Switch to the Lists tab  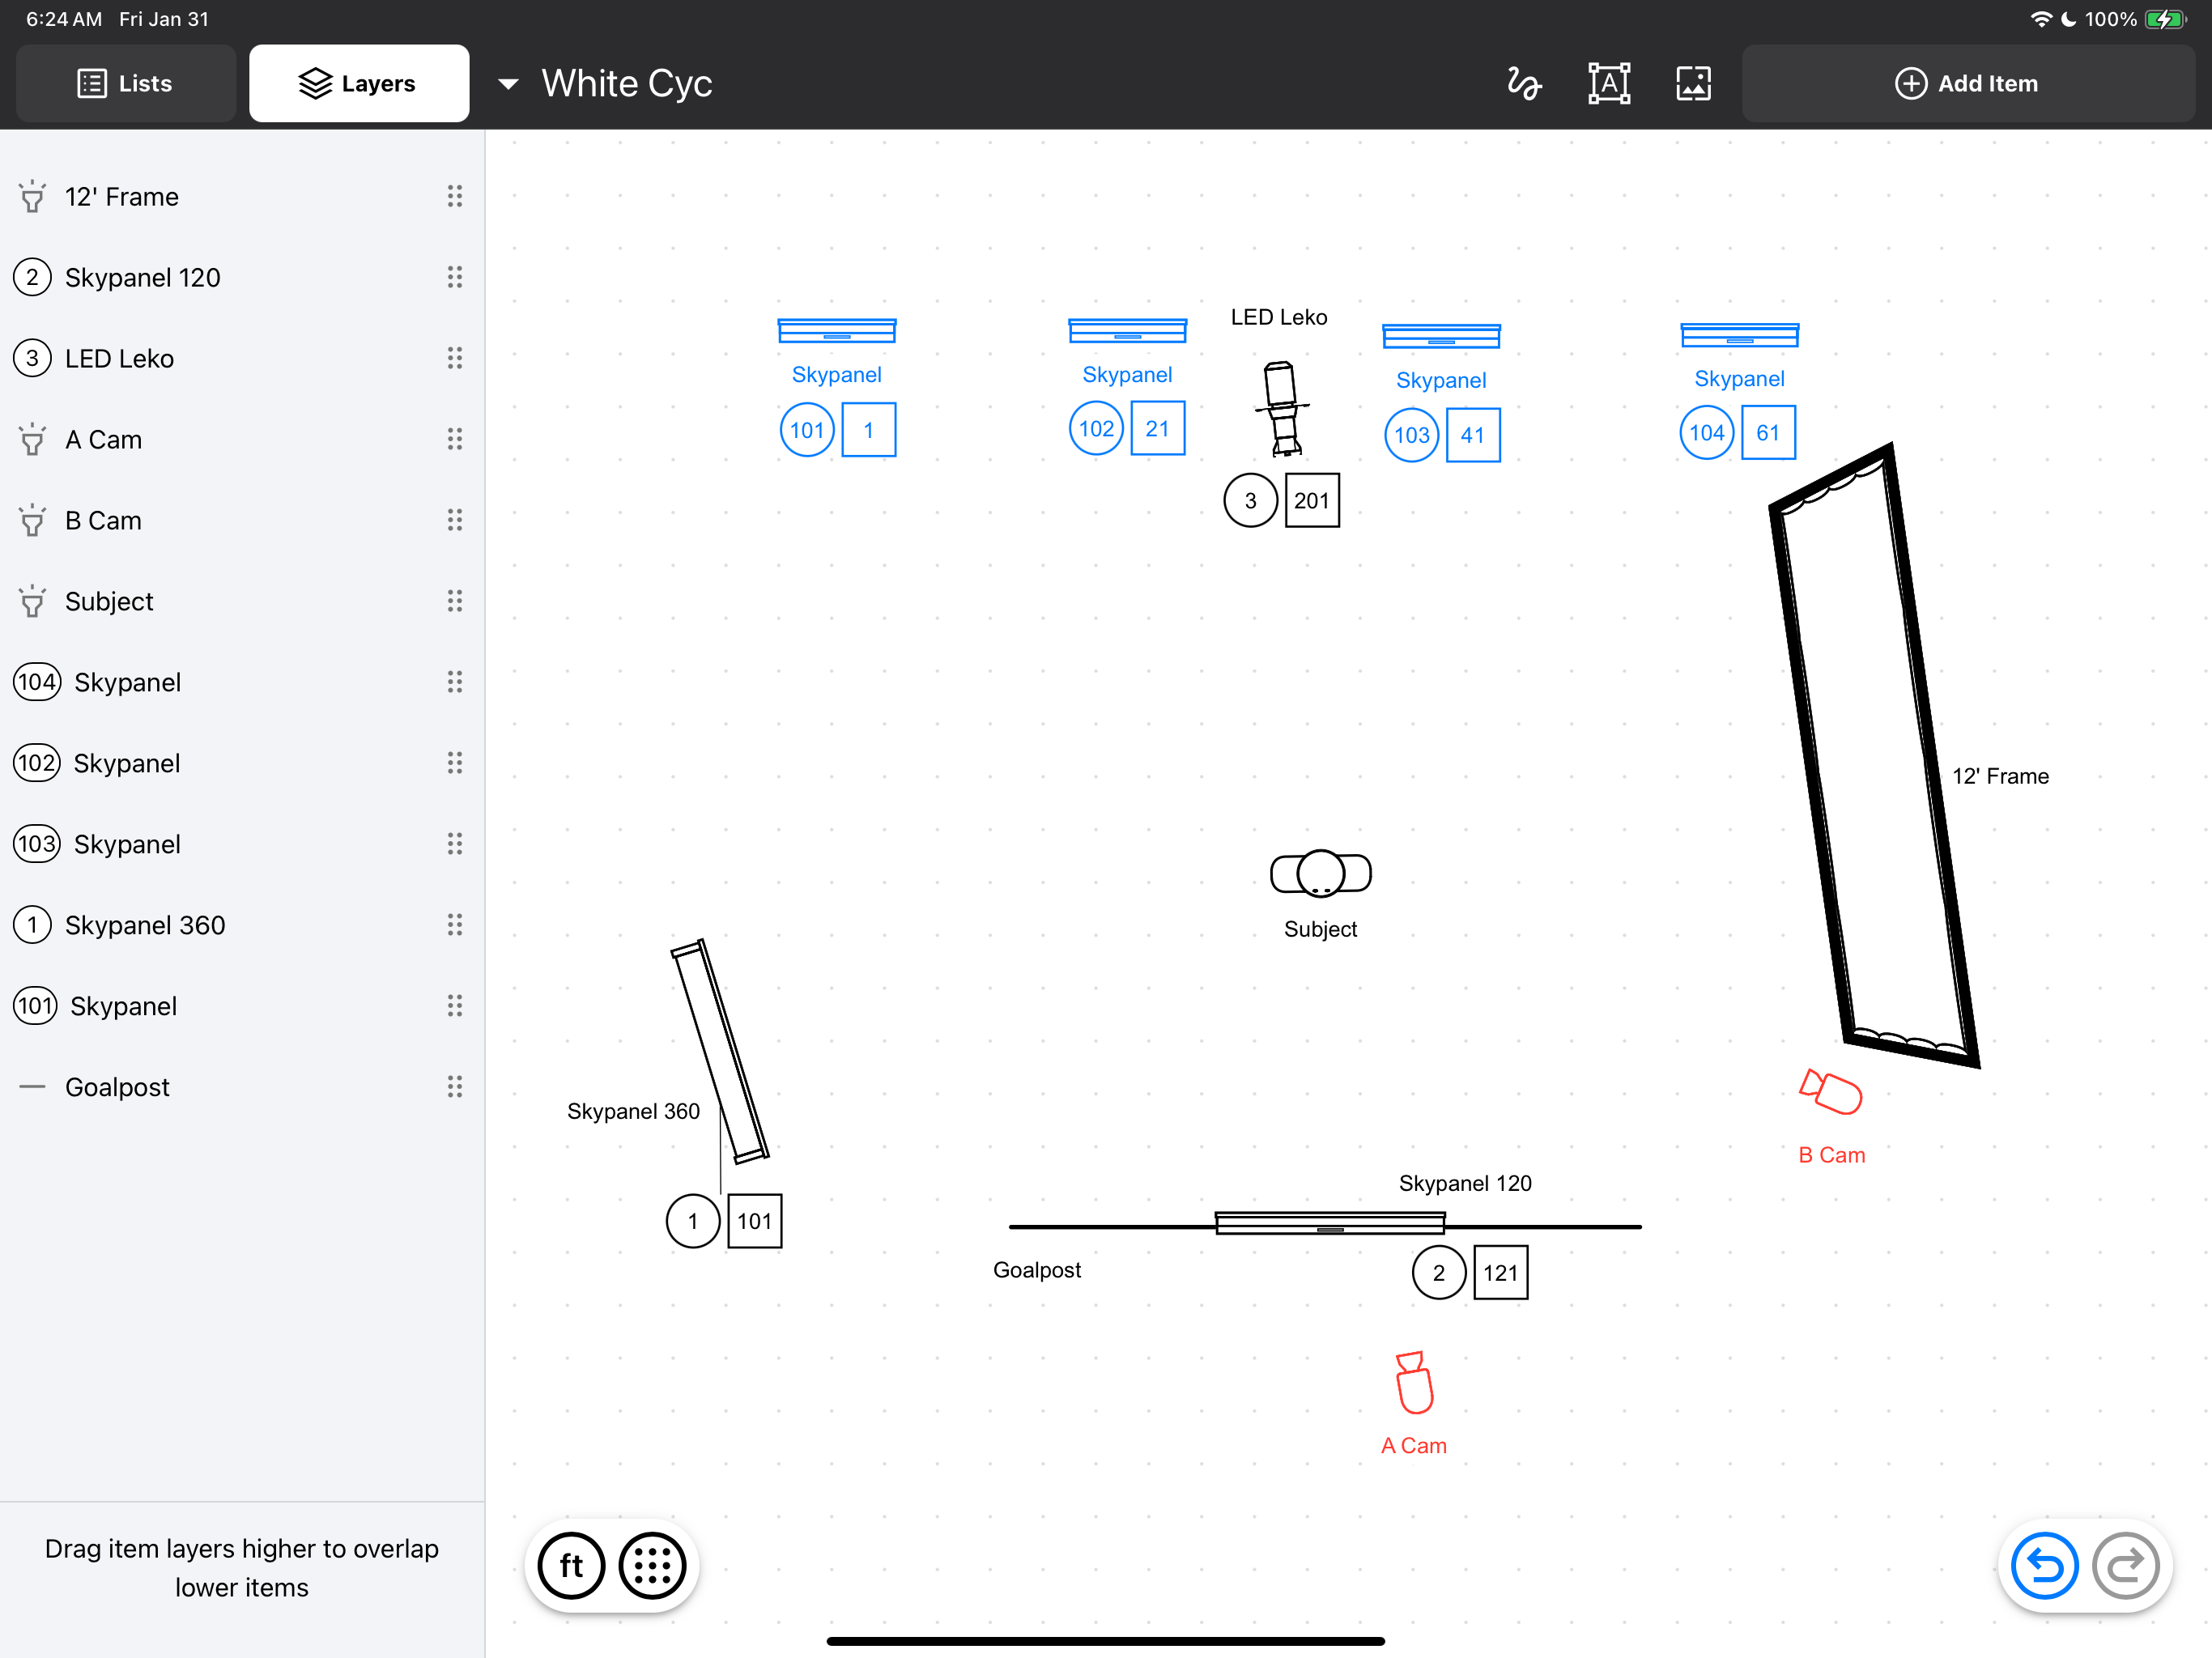click(126, 84)
